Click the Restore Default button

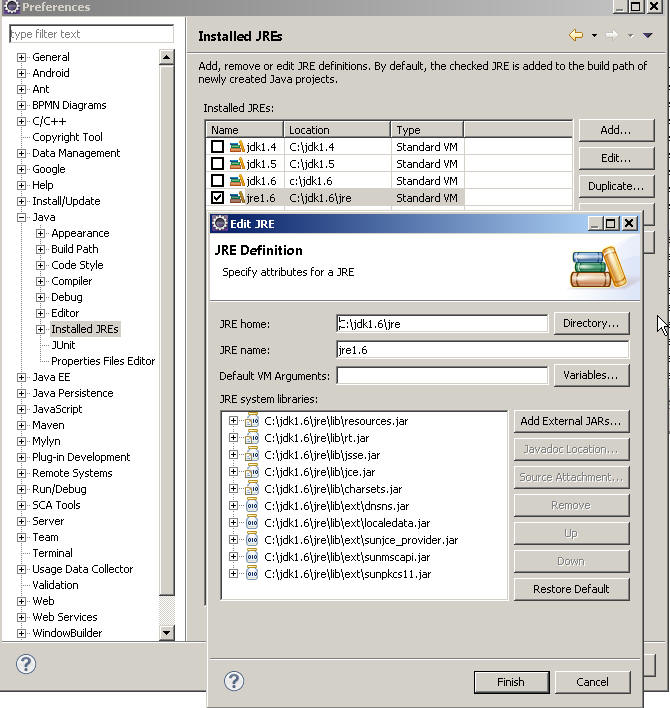571,589
